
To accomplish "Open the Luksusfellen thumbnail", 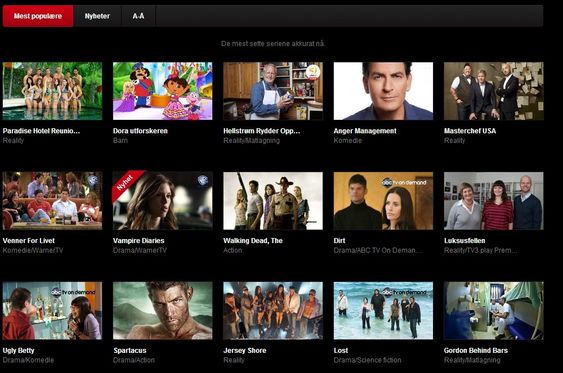I will pyautogui.click(x=494, y=201).
